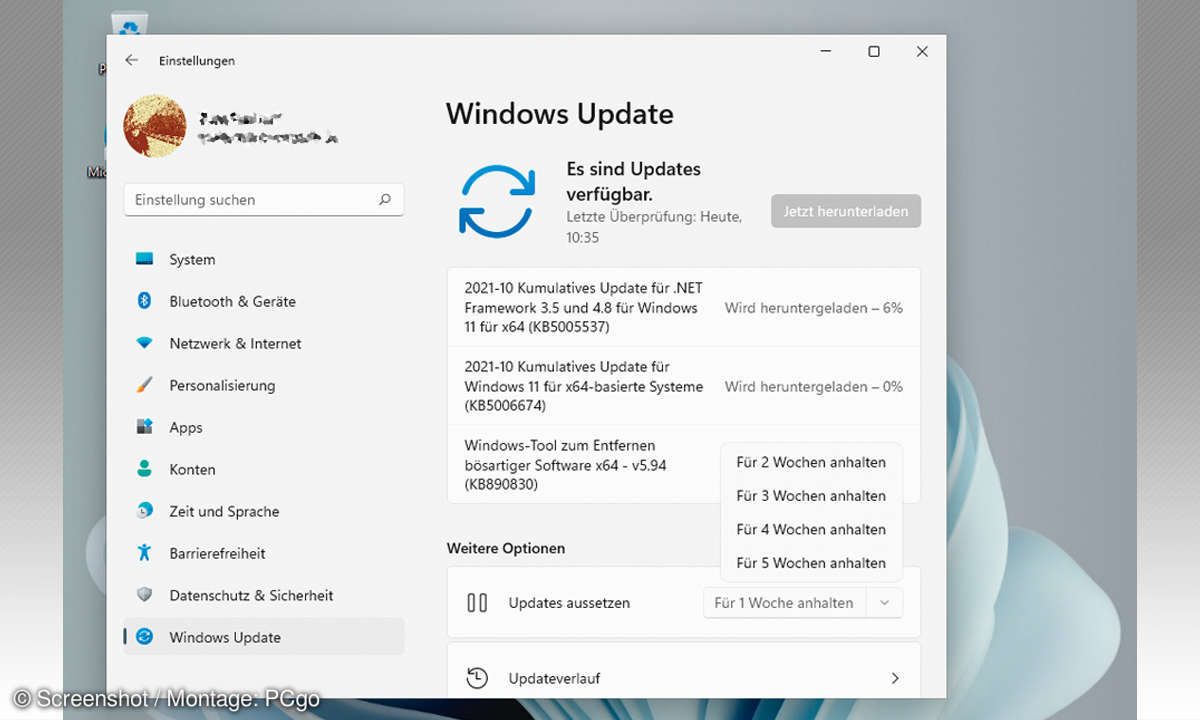Open Netzwerk & Internet settings
This screenshot has width=1200, height=720.
264,343
